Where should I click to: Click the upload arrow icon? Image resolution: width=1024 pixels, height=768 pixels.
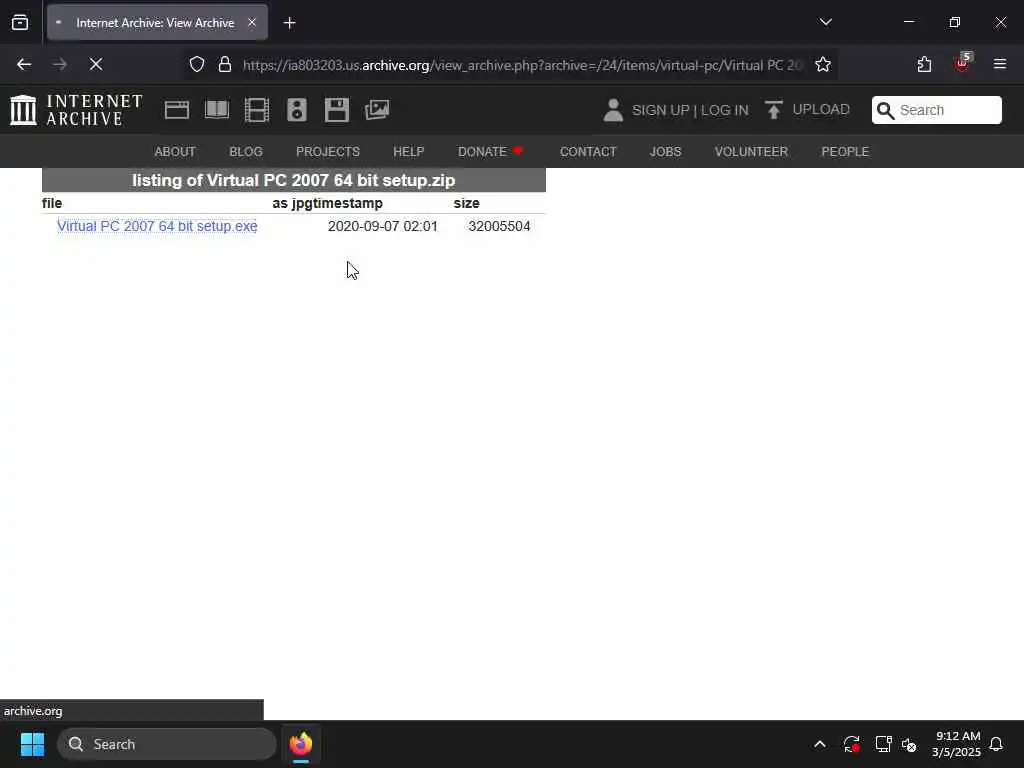click(774, 110)
